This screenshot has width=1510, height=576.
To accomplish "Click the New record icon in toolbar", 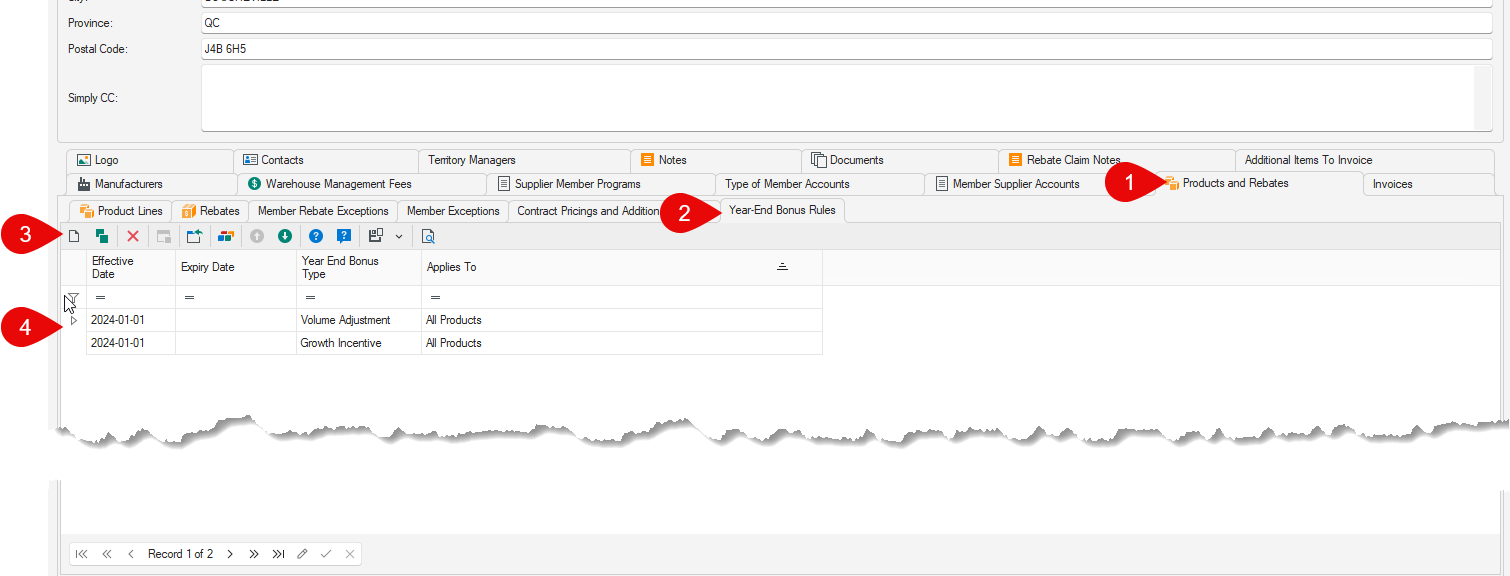I will [74, 236].
